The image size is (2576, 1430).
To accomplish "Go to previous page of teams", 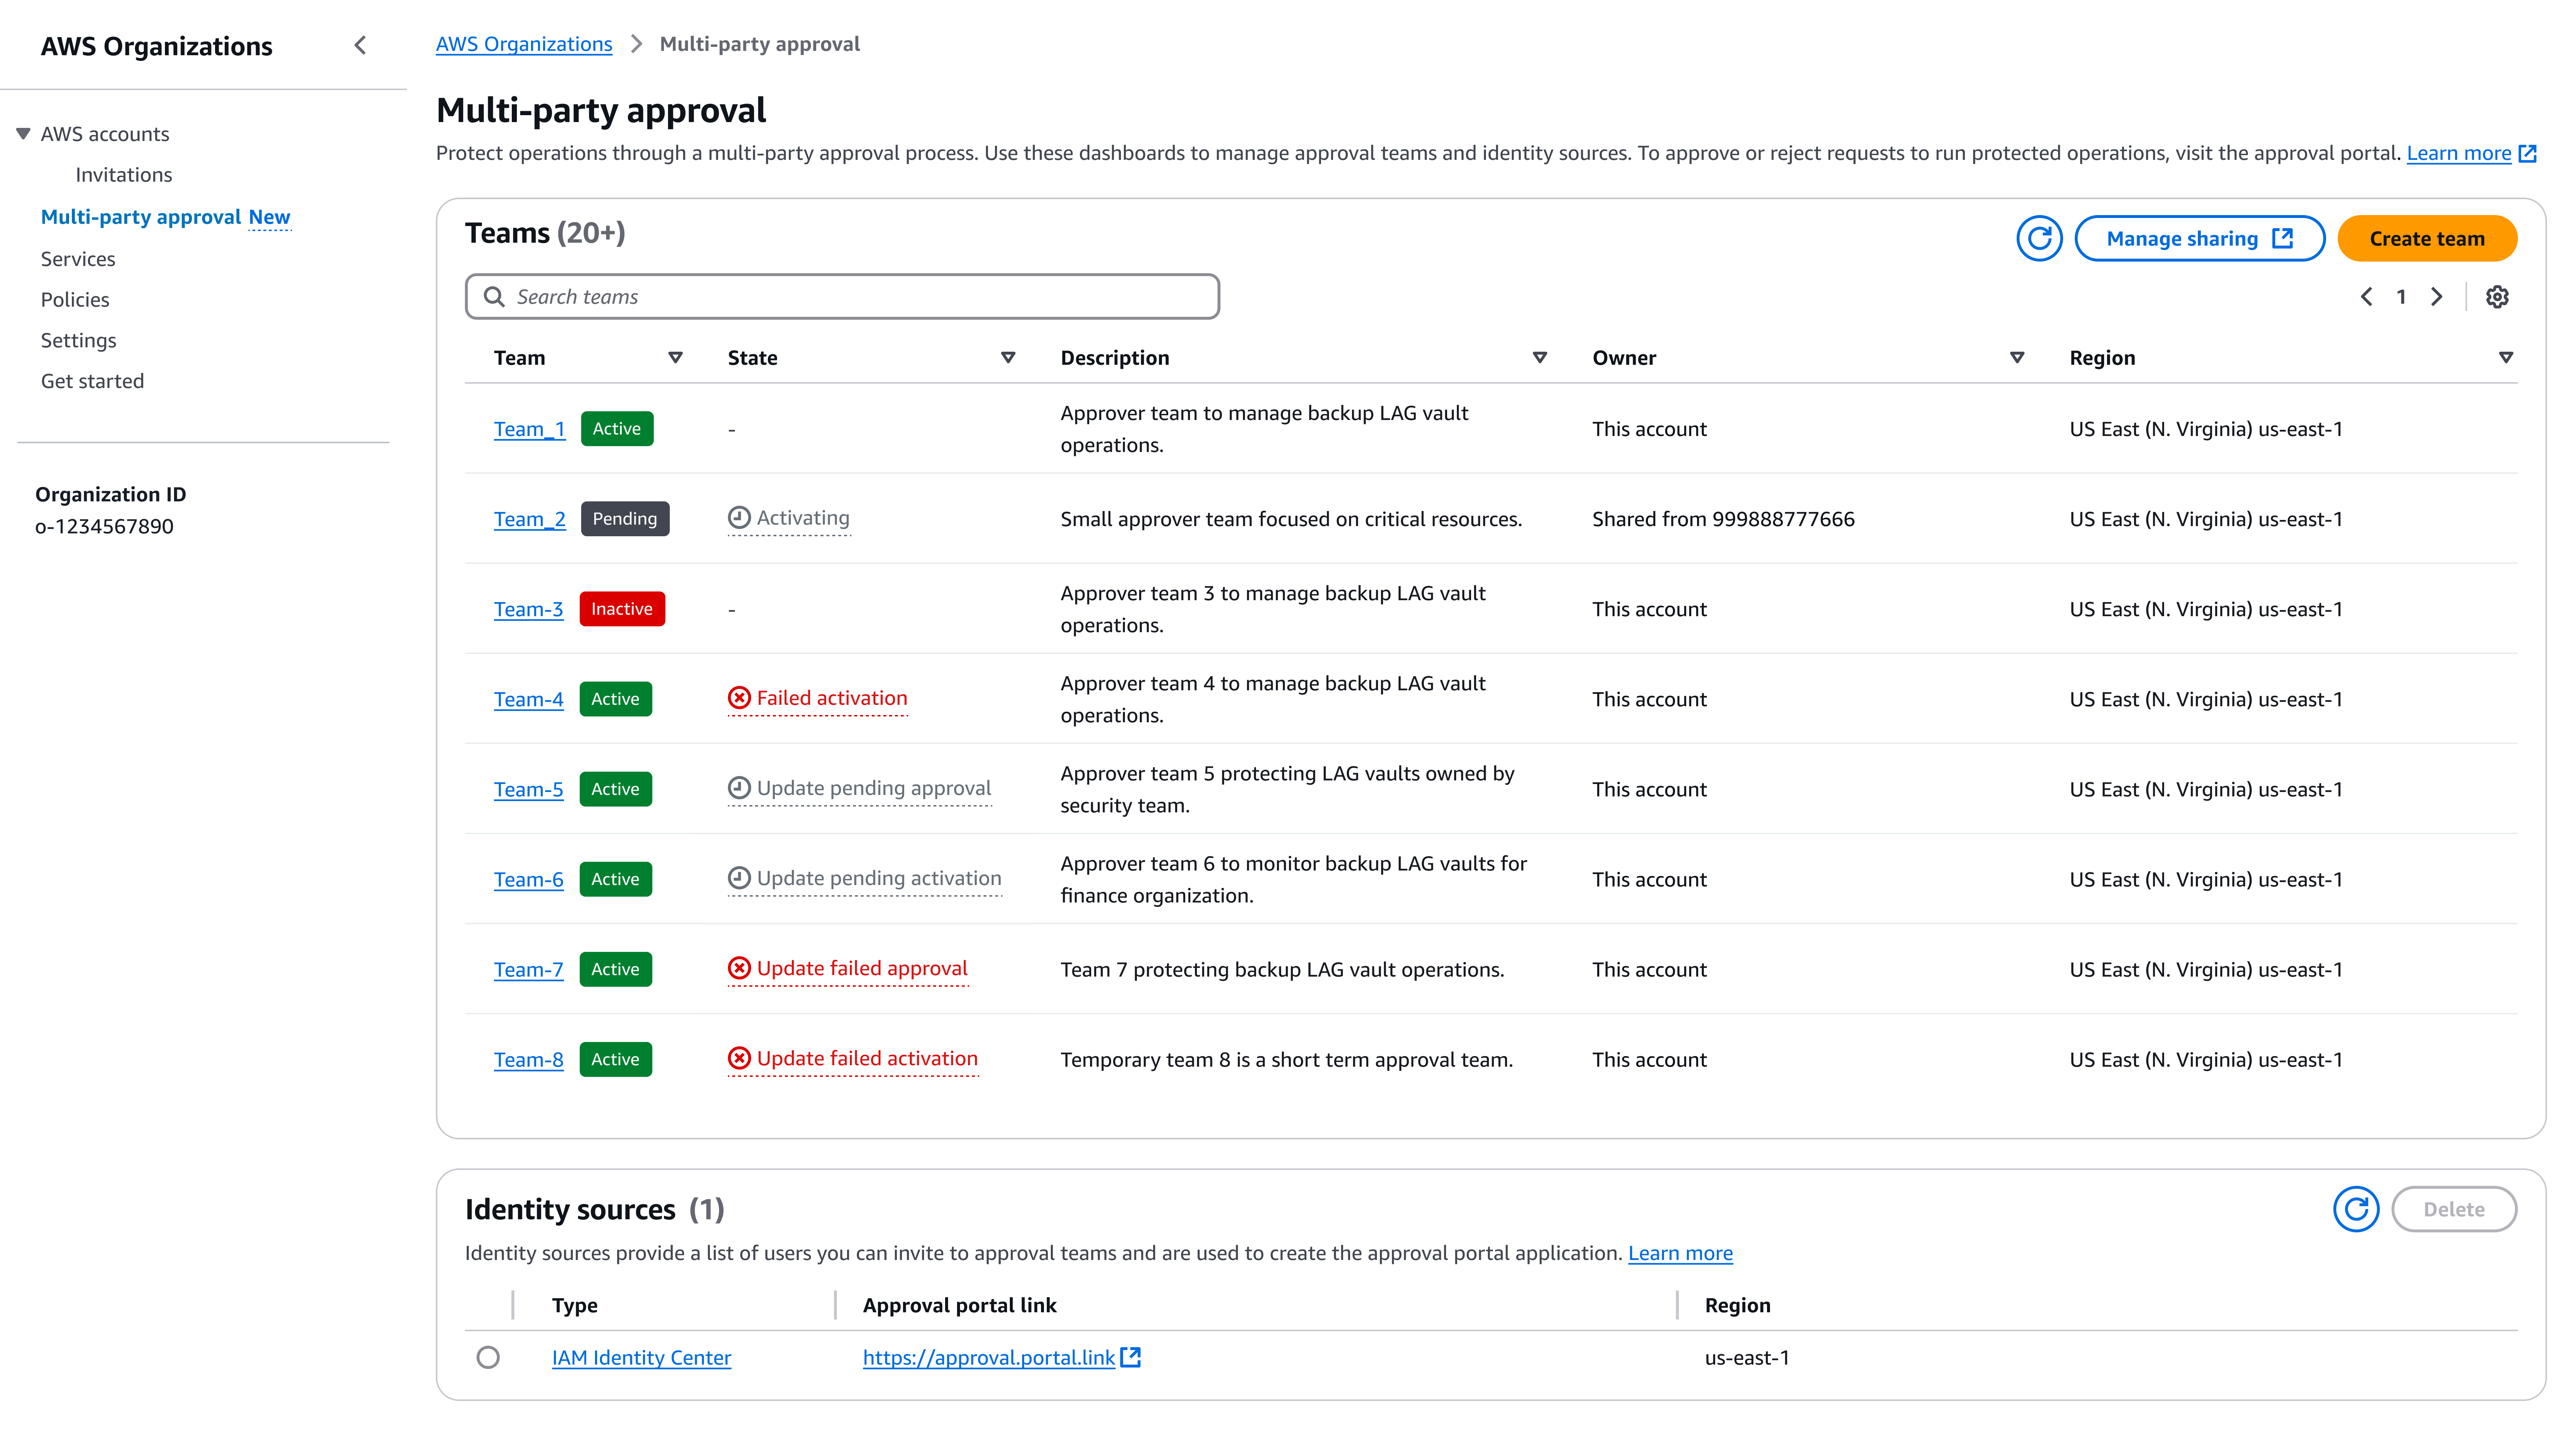I will coord(2367,296).
